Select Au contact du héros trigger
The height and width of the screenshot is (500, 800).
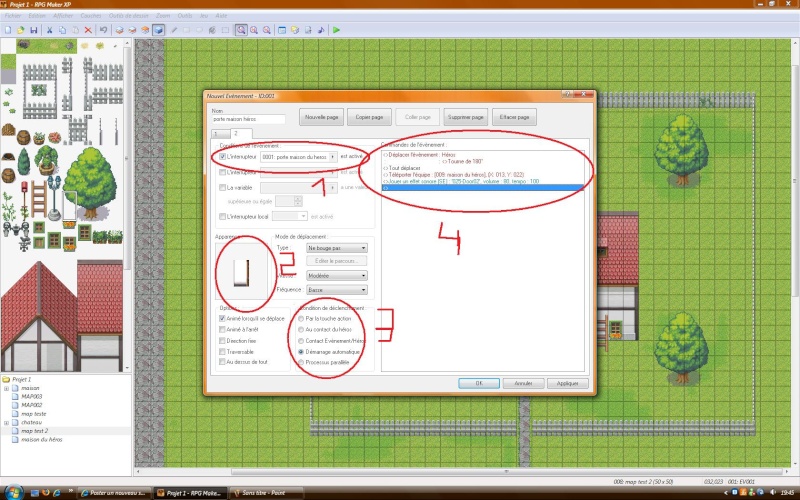(301, 330)
